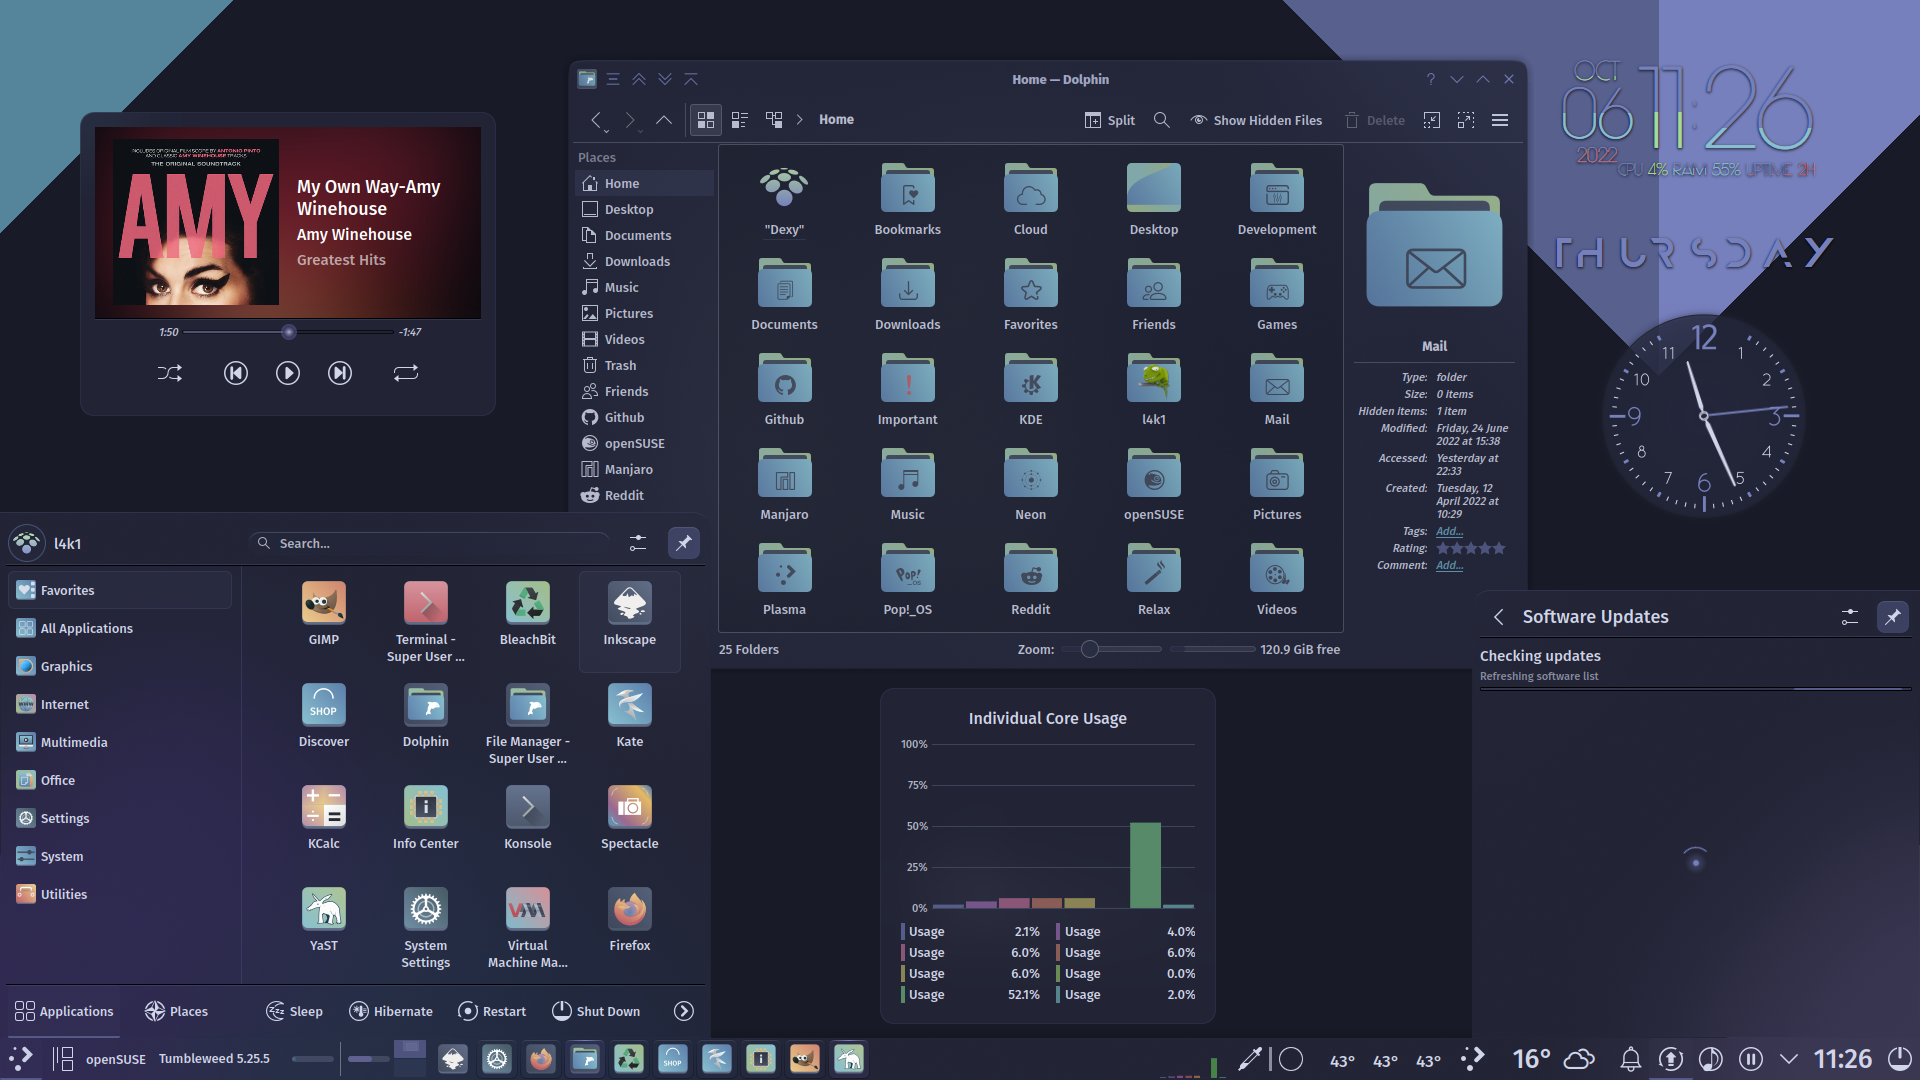Image resolution: width=1920 pixels, height=1080 pixels.
Task: Toggle shuffle in the music player
Action: 170,373
